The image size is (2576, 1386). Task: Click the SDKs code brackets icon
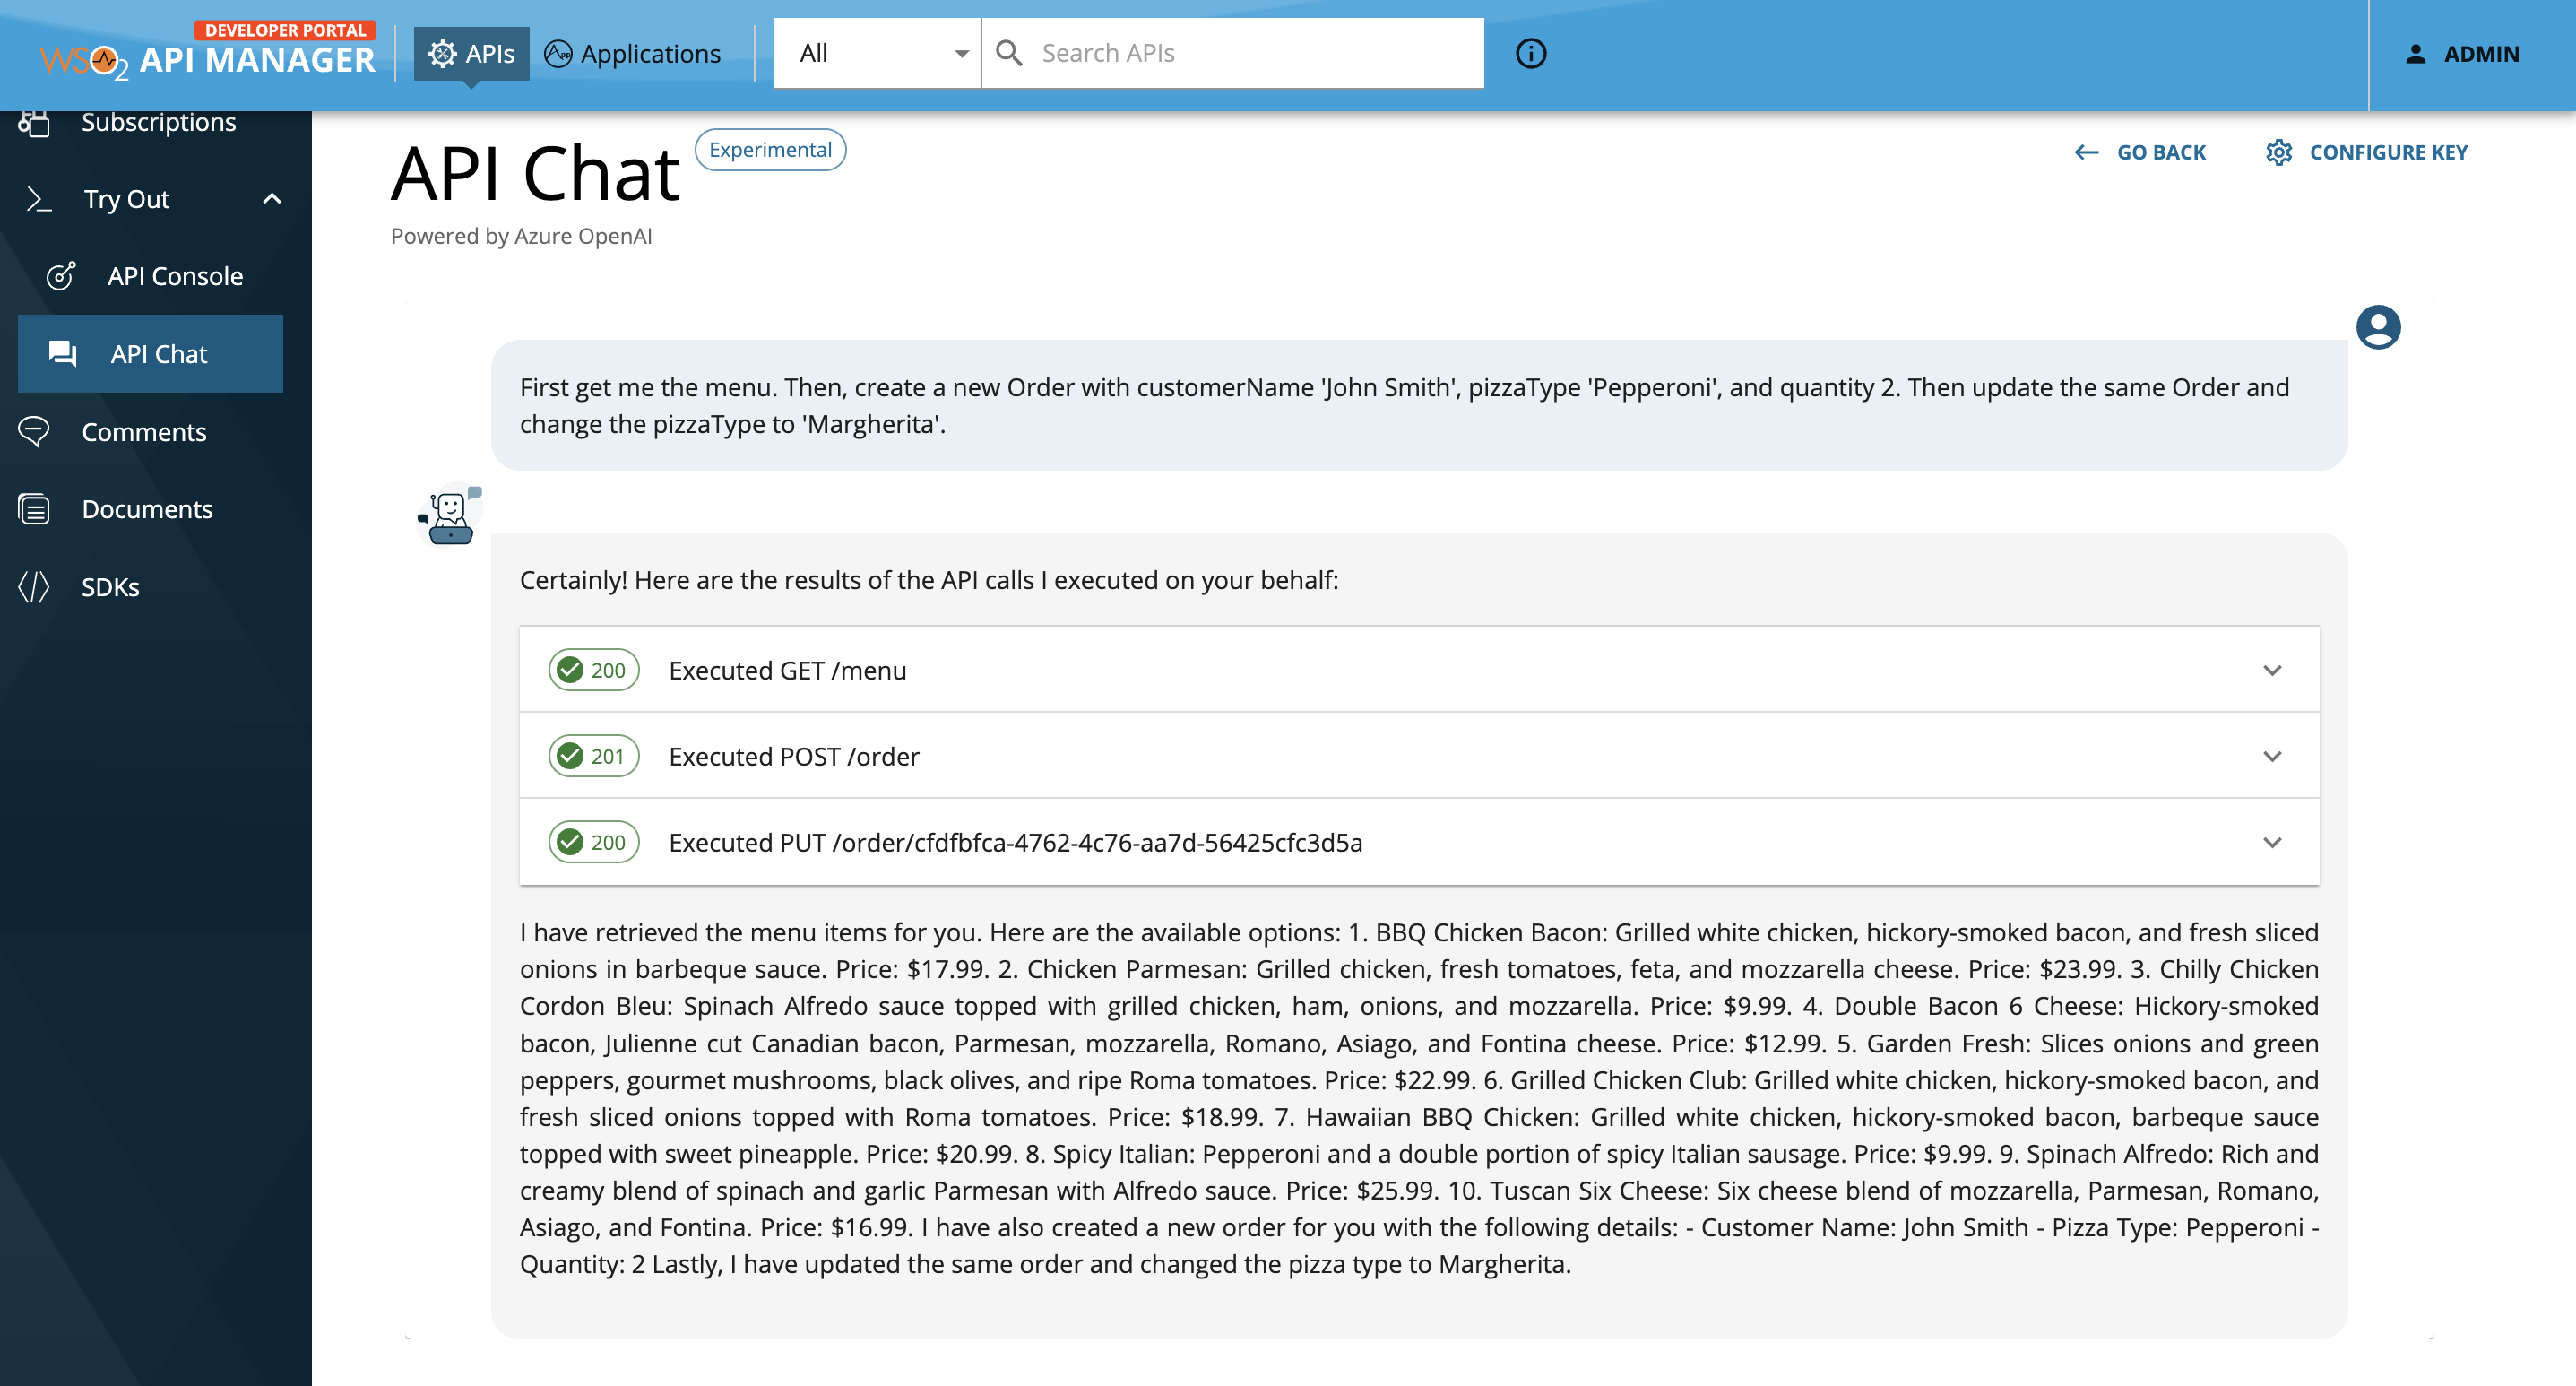click(34, 587)
